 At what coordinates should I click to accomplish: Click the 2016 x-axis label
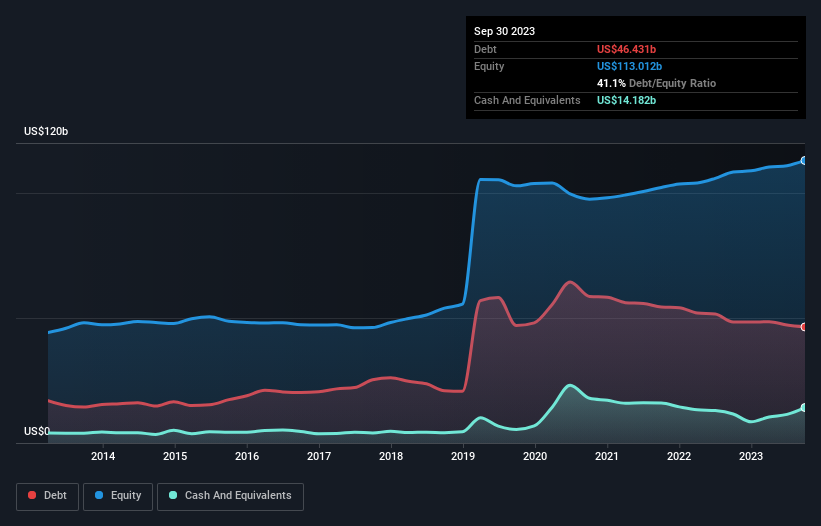click(x=247, y=456)
